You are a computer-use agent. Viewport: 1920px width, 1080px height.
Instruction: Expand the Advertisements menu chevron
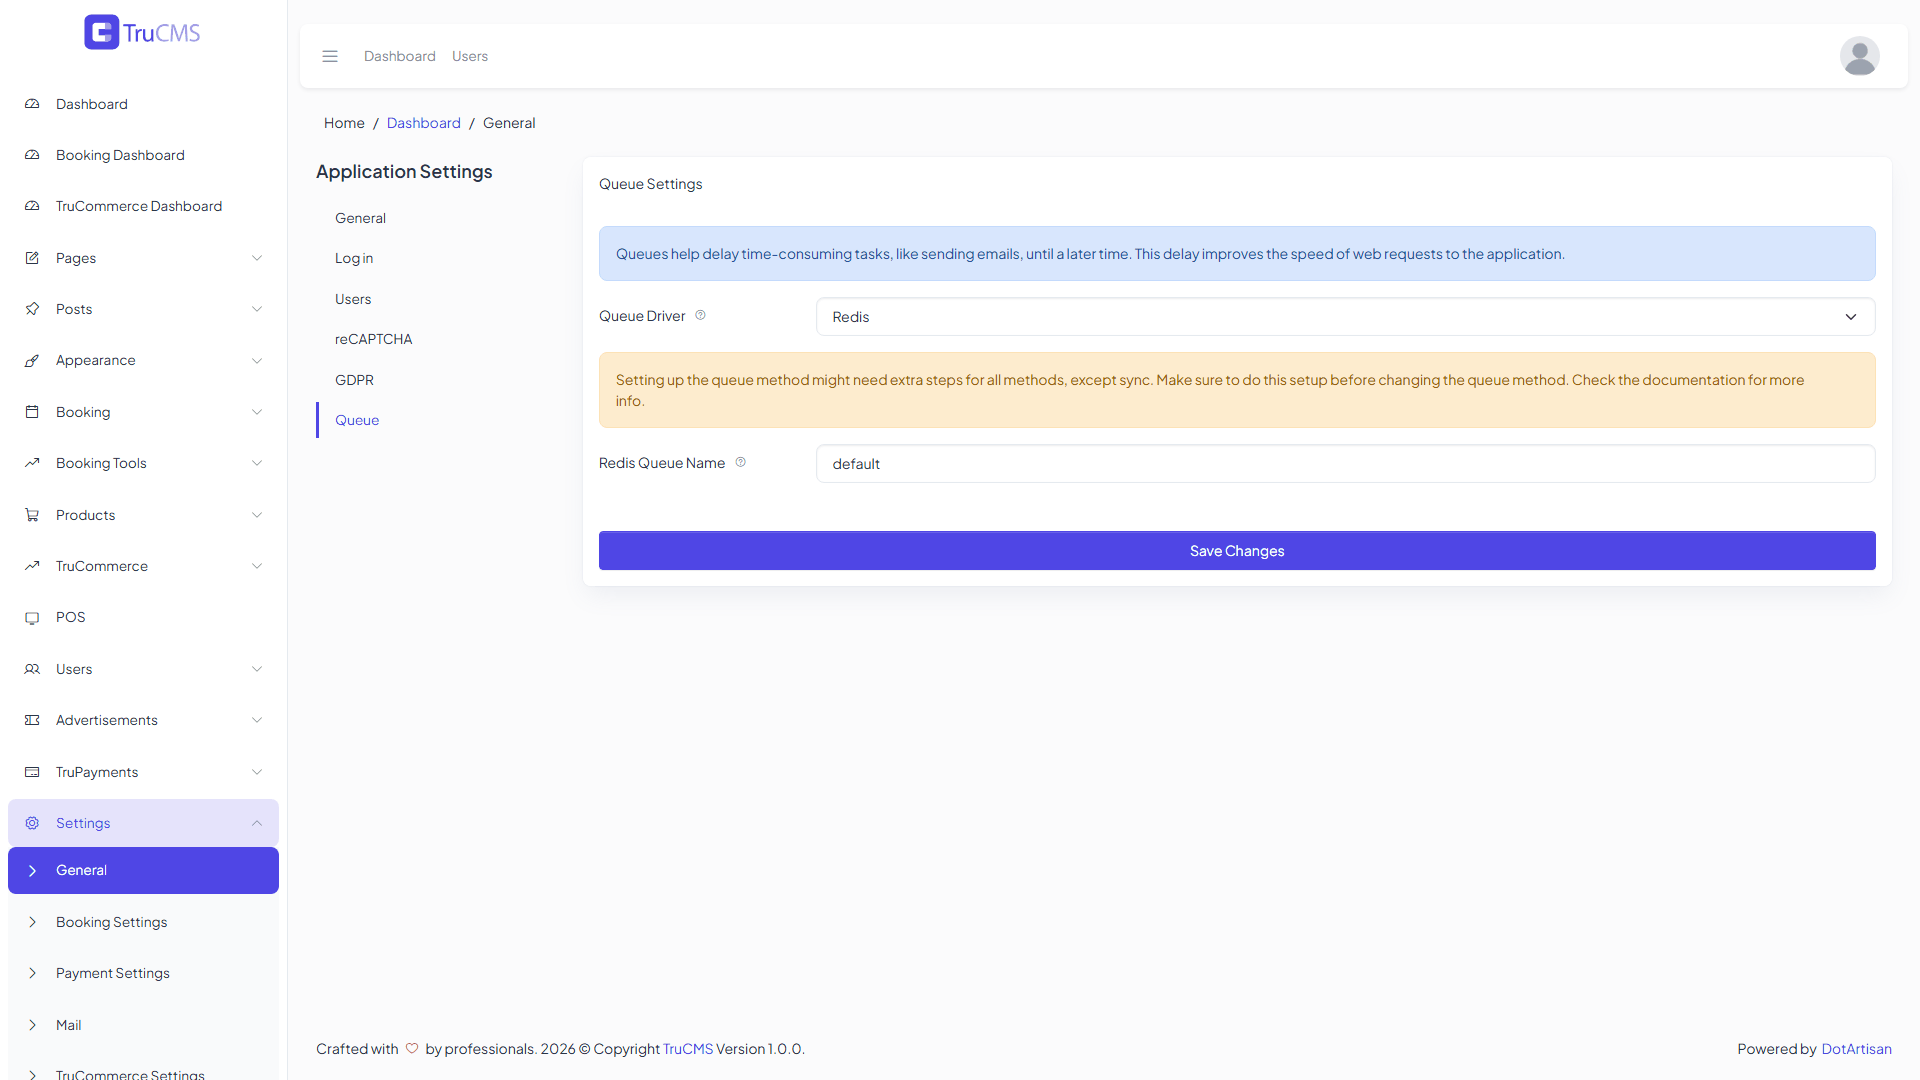(x=257, y=720)
